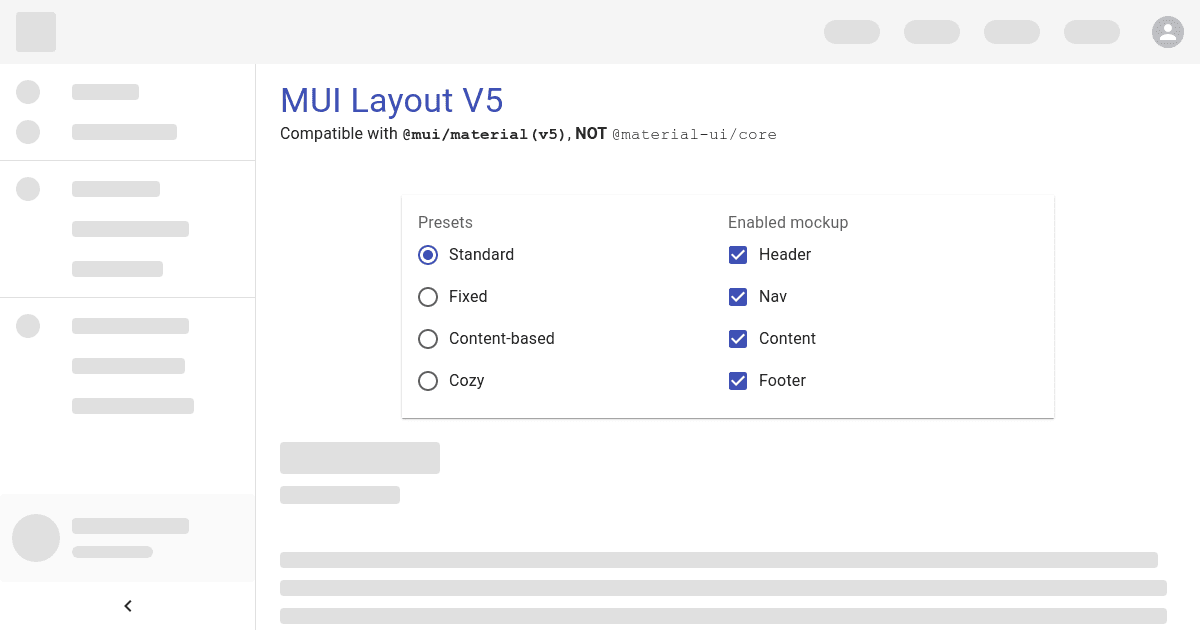
Task: Uncheck the Header mockup checkbox
Action: pos(738,255)
